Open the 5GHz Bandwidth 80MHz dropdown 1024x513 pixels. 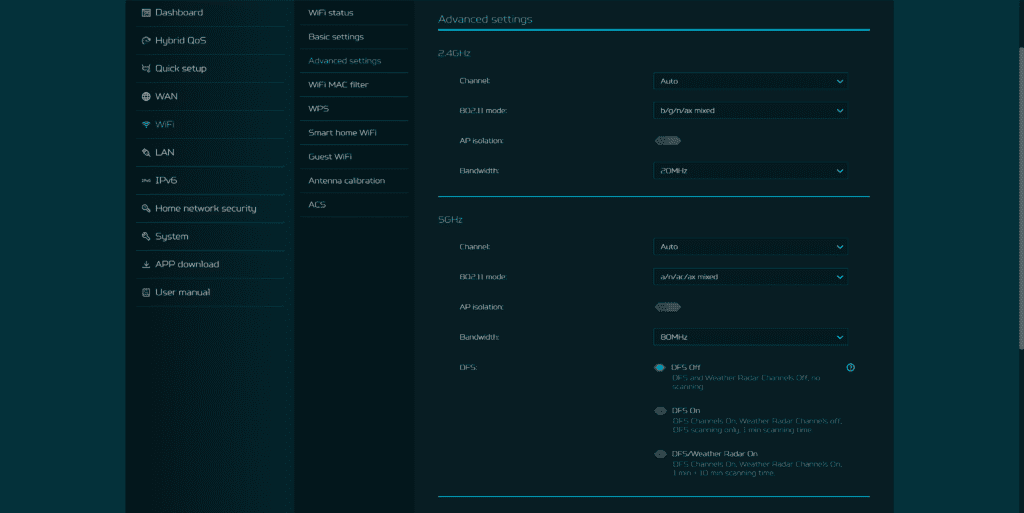(750, 337)
